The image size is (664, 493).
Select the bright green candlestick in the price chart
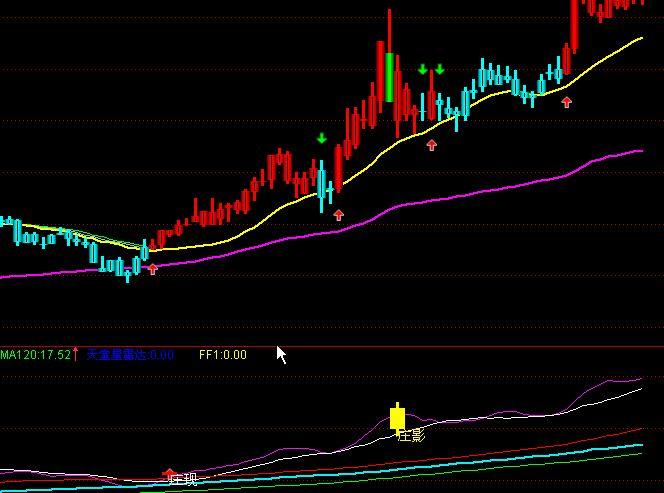[x=389, y=77]
